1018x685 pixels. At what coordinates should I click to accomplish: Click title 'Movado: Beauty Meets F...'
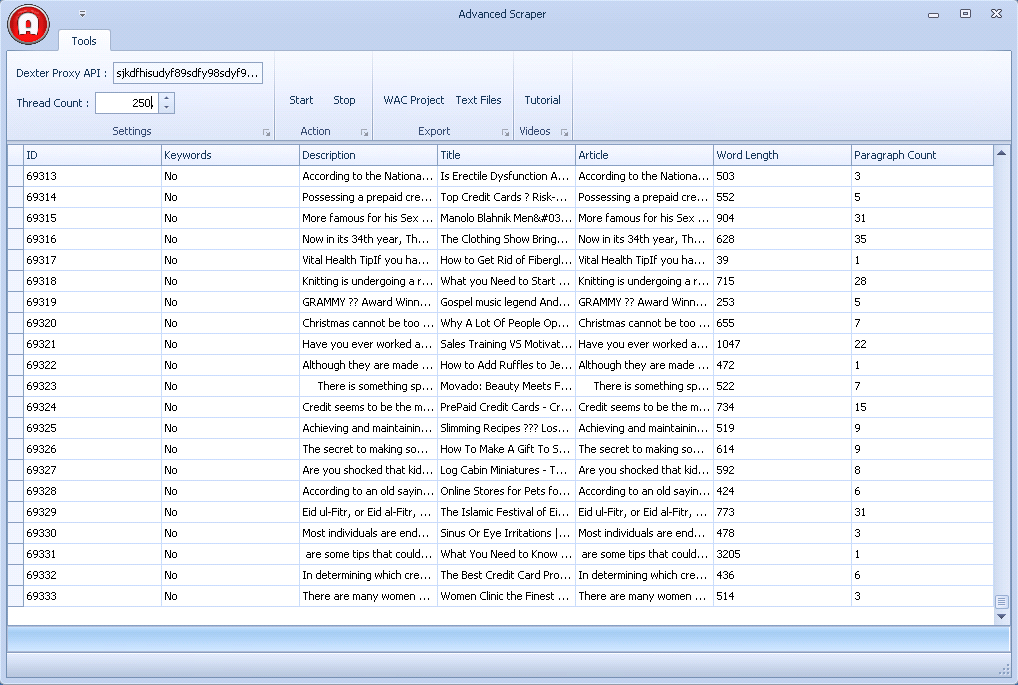(x=506, y=386)
